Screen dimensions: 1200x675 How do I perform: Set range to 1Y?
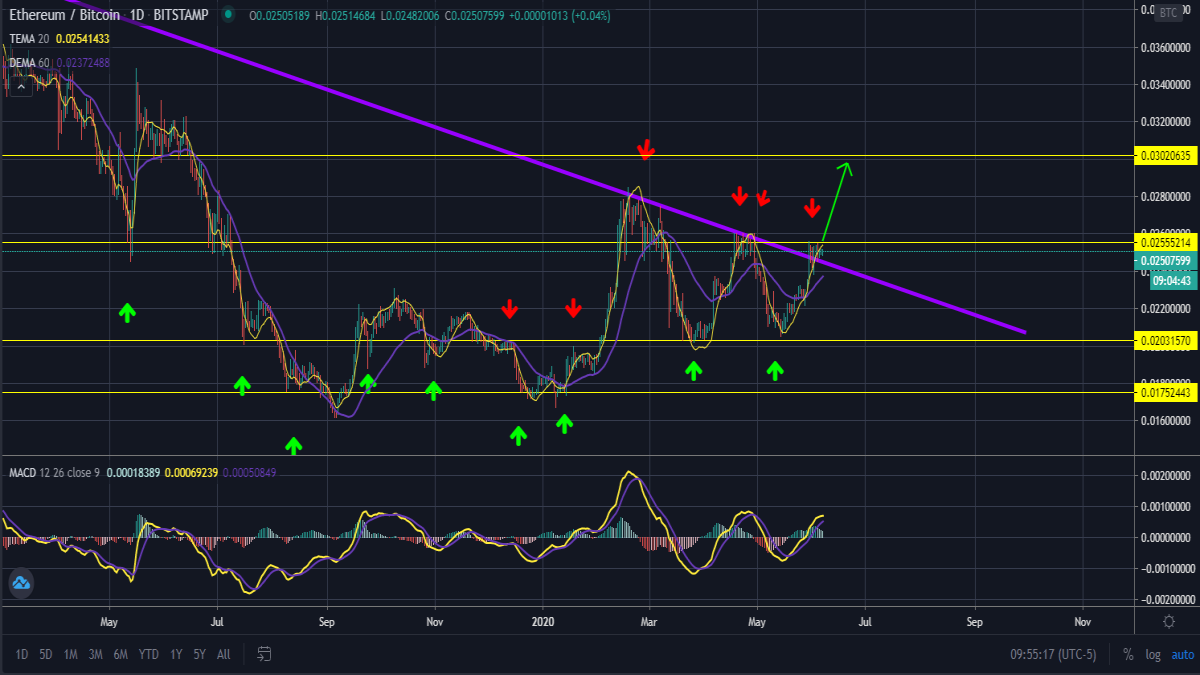tap(176, 654)
